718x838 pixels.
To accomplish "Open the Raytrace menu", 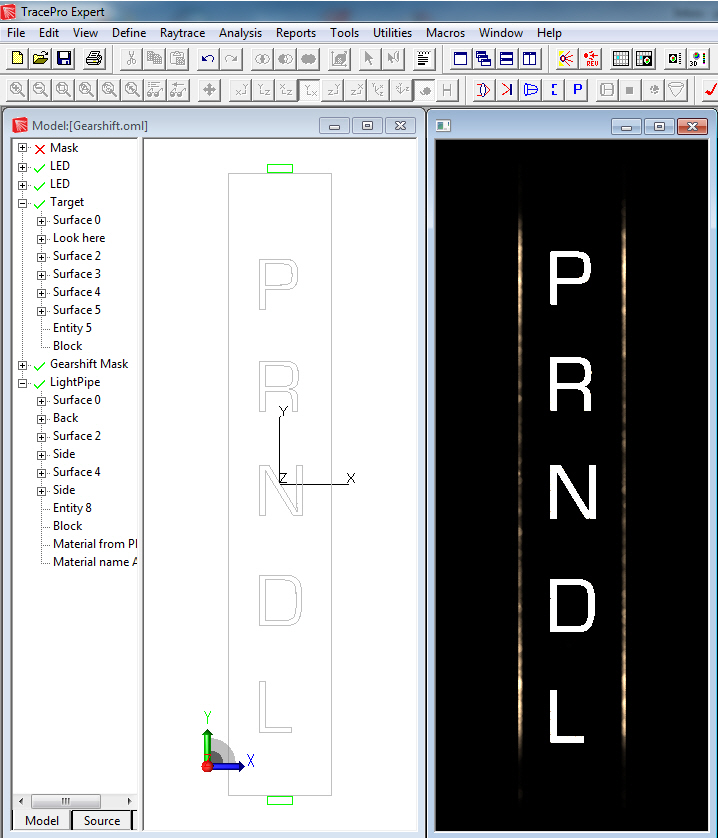I will point(182,33).
